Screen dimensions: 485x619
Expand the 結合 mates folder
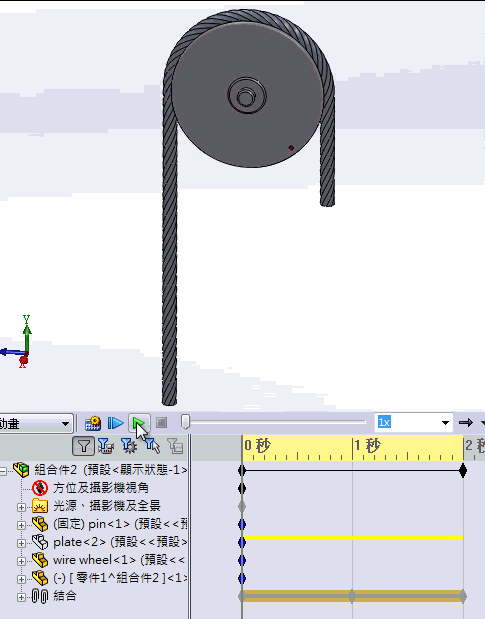21,598
